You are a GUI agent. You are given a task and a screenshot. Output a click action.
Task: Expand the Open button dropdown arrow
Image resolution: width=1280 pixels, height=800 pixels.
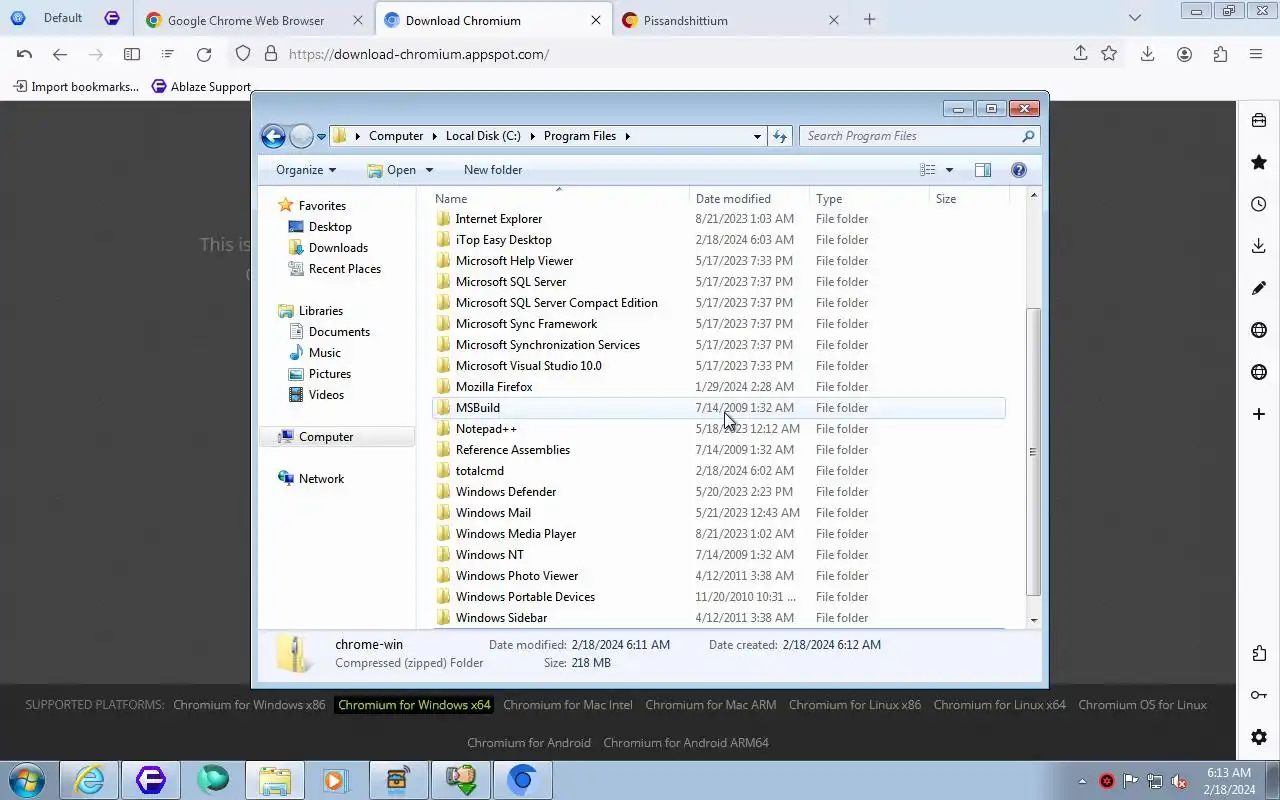[x=429, y=170]
